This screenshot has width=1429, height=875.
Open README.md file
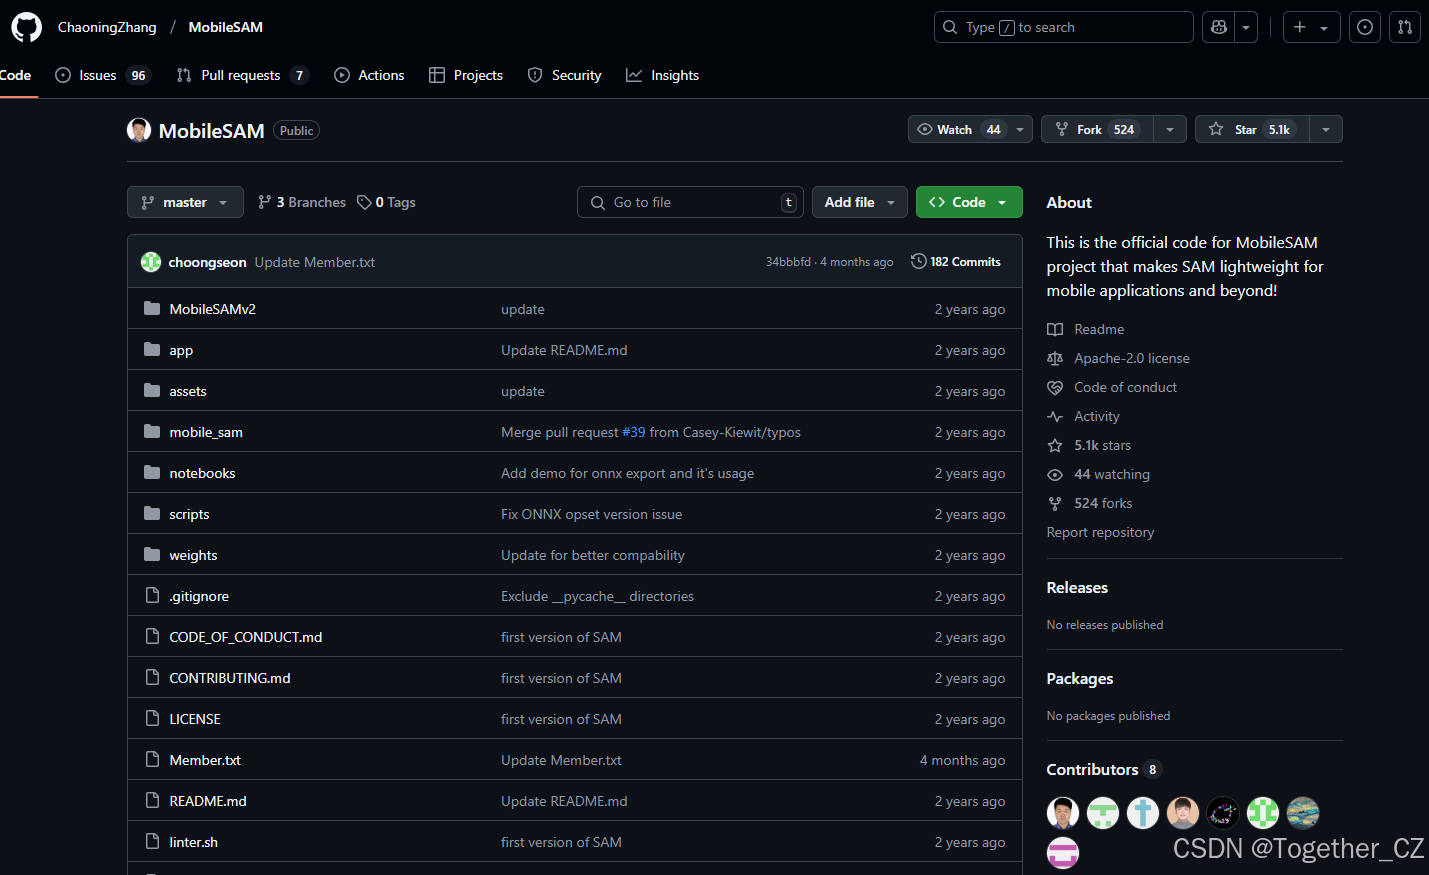(x=208, y=801)
